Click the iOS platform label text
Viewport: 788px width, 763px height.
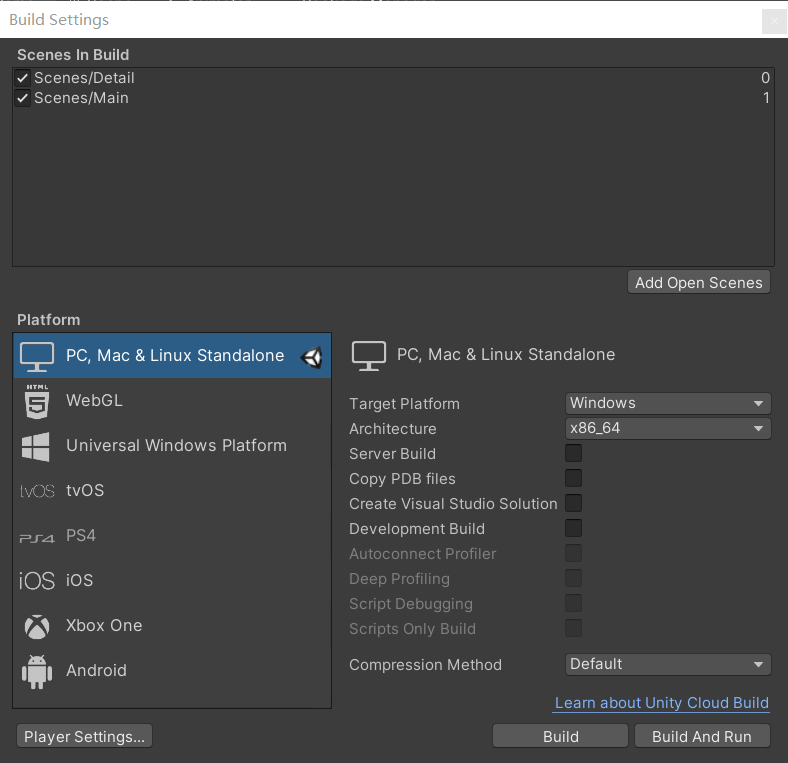[79, 581]
